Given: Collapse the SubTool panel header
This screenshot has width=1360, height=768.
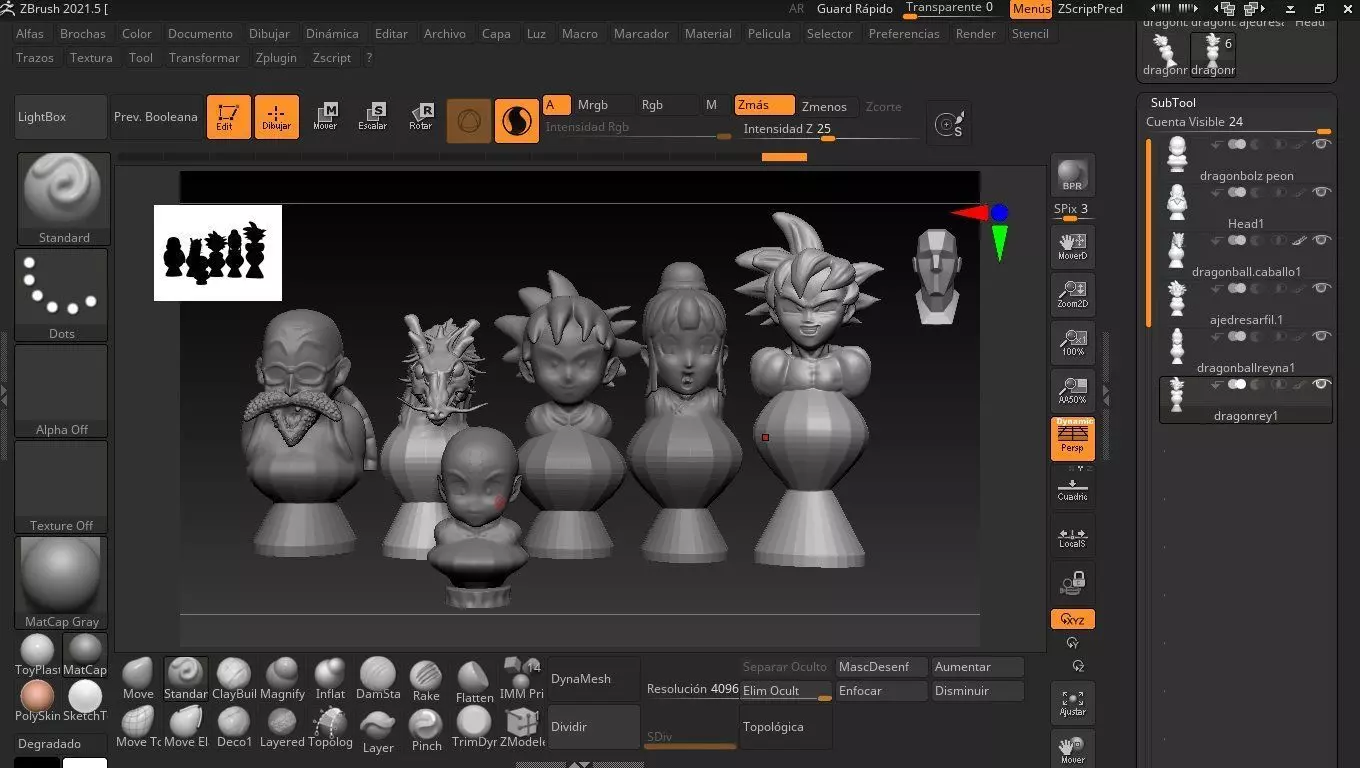Looking at the screenshot, I should 1173,103.
